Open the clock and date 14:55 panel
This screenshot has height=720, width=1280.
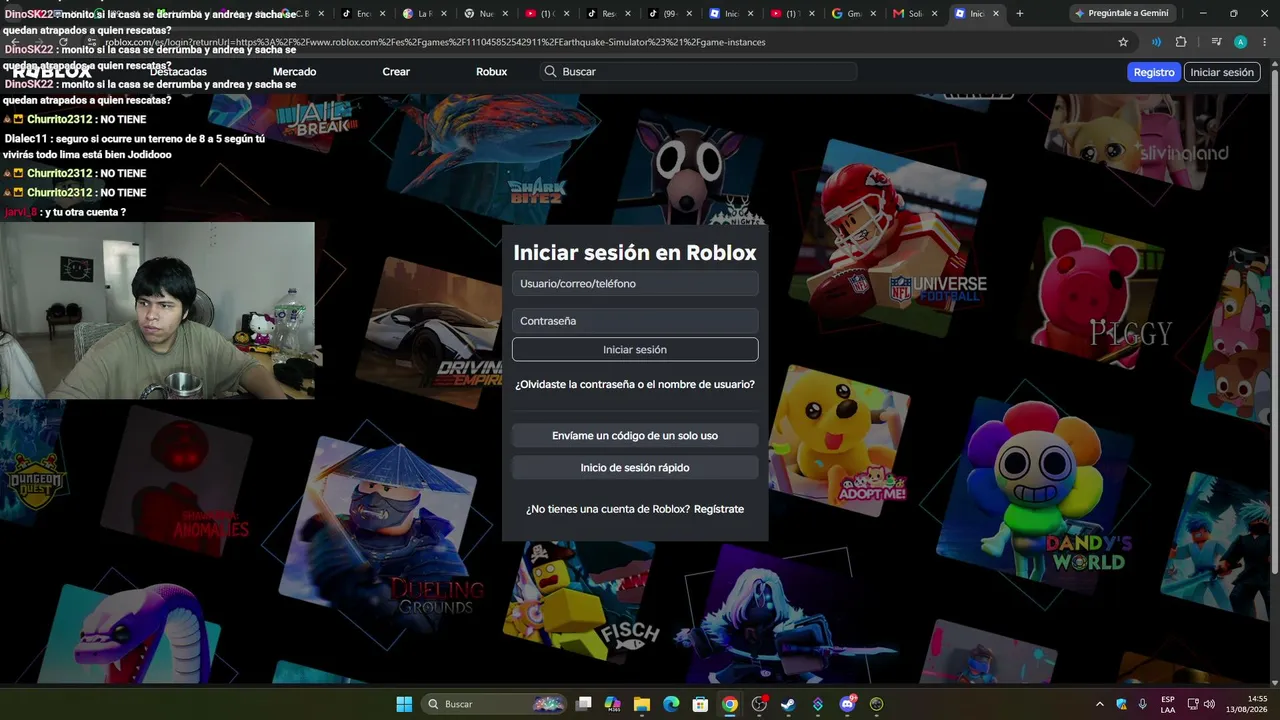click(1248, 704)
